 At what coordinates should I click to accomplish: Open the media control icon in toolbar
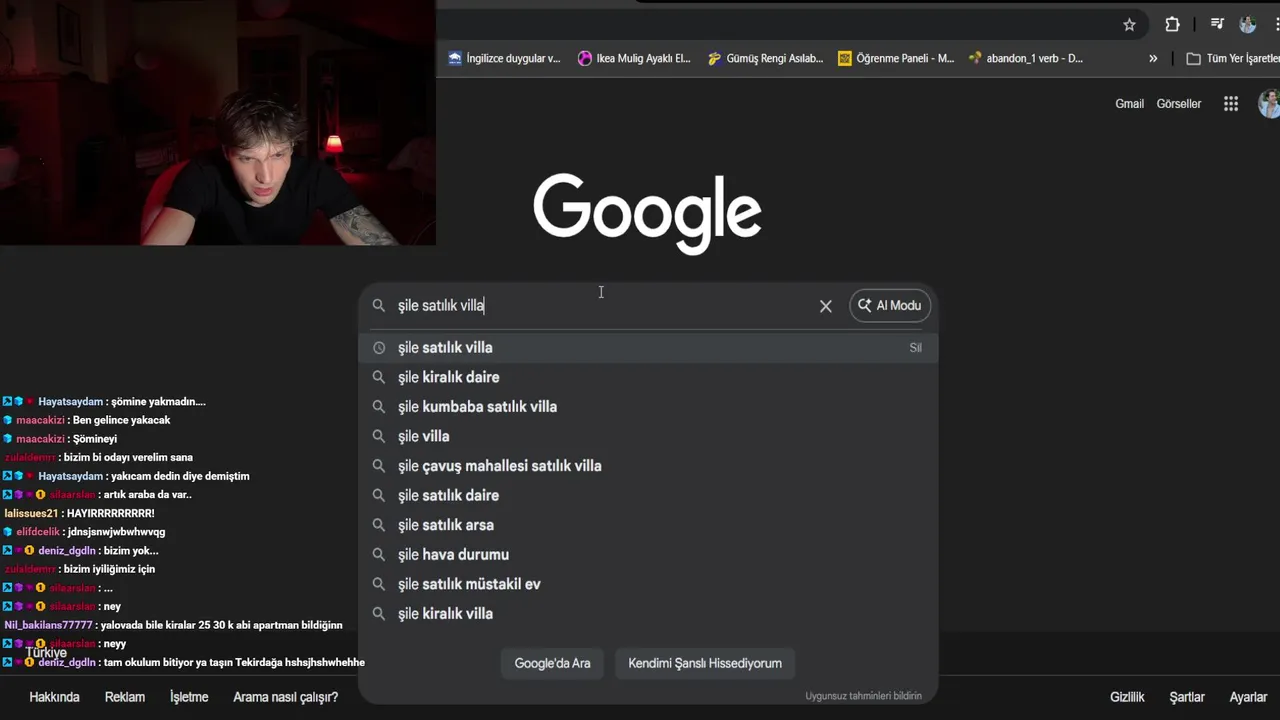pyautogui.click(x=1217, y=25)
